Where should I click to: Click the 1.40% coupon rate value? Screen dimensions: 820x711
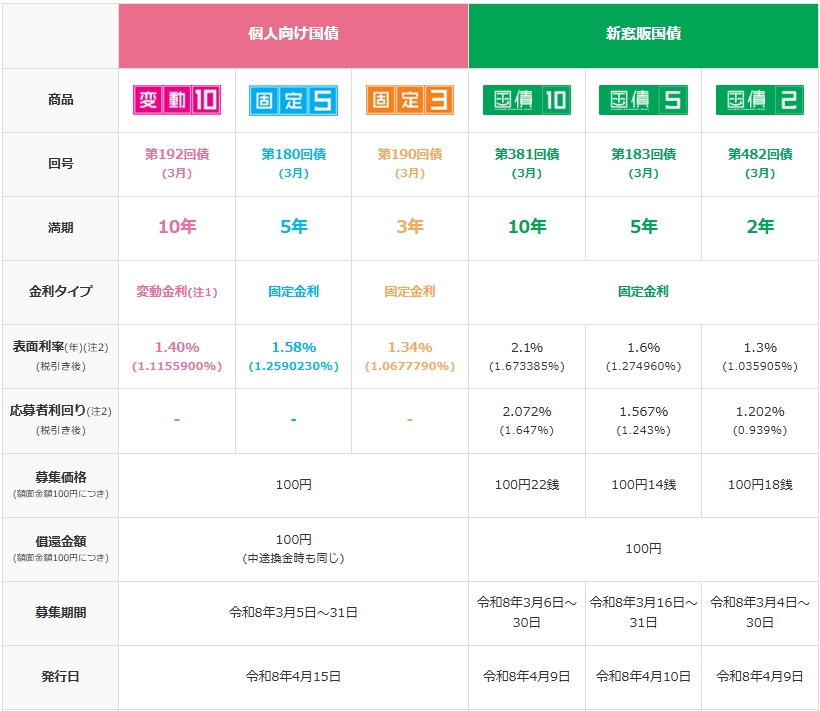177,347
